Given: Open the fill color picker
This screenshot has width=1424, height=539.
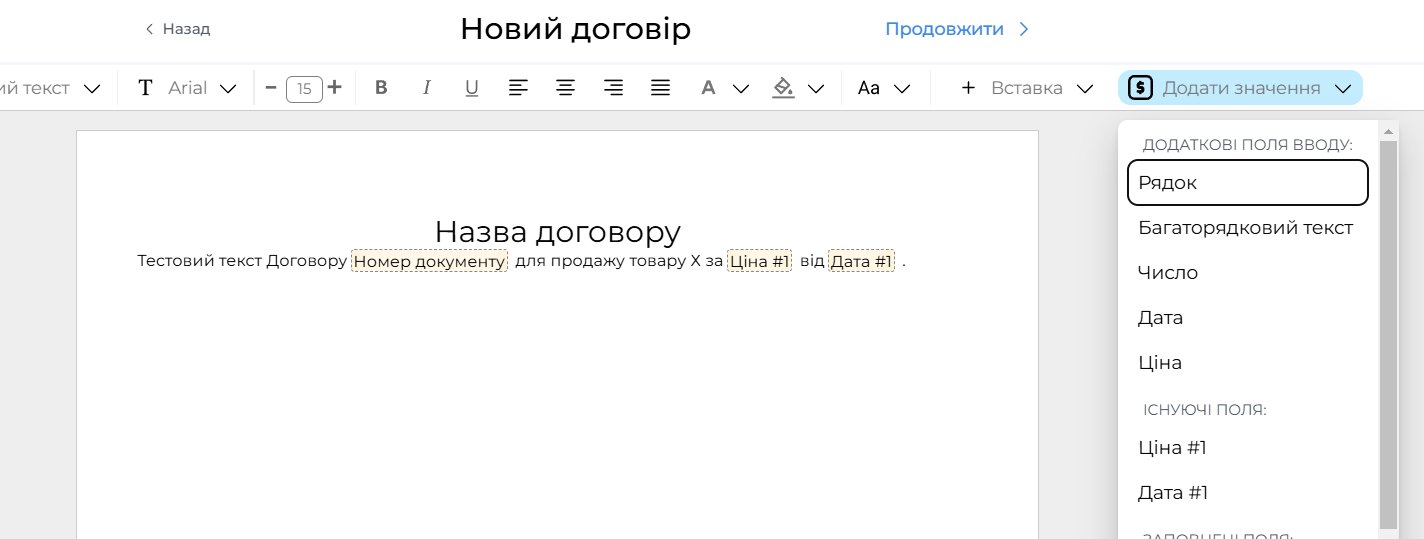Looking at the screenshot, I should tap(797, 88).
